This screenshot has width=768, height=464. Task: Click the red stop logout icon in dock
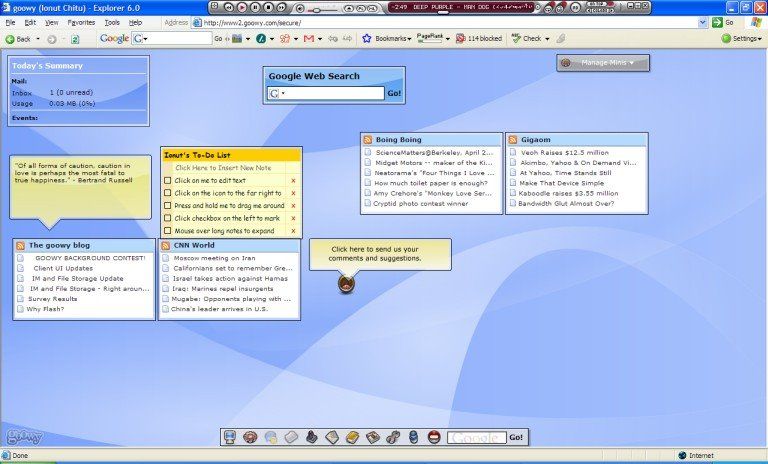tap(434, 437)
